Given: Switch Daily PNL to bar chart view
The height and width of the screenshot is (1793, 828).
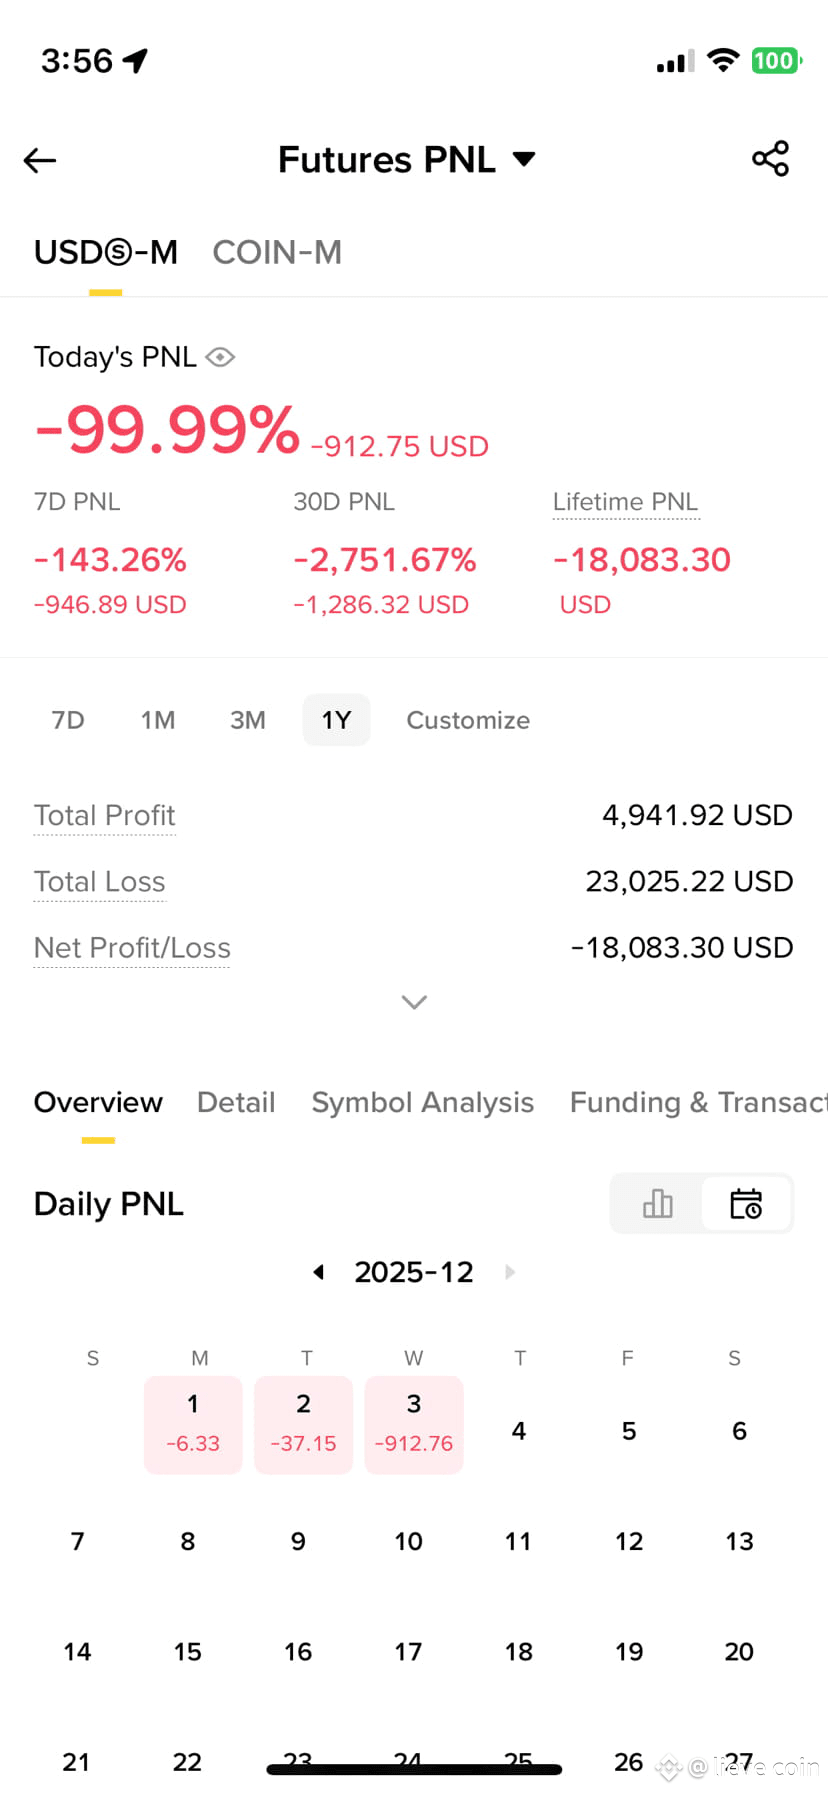Looking at the screenshot, I should (657, 1203).
